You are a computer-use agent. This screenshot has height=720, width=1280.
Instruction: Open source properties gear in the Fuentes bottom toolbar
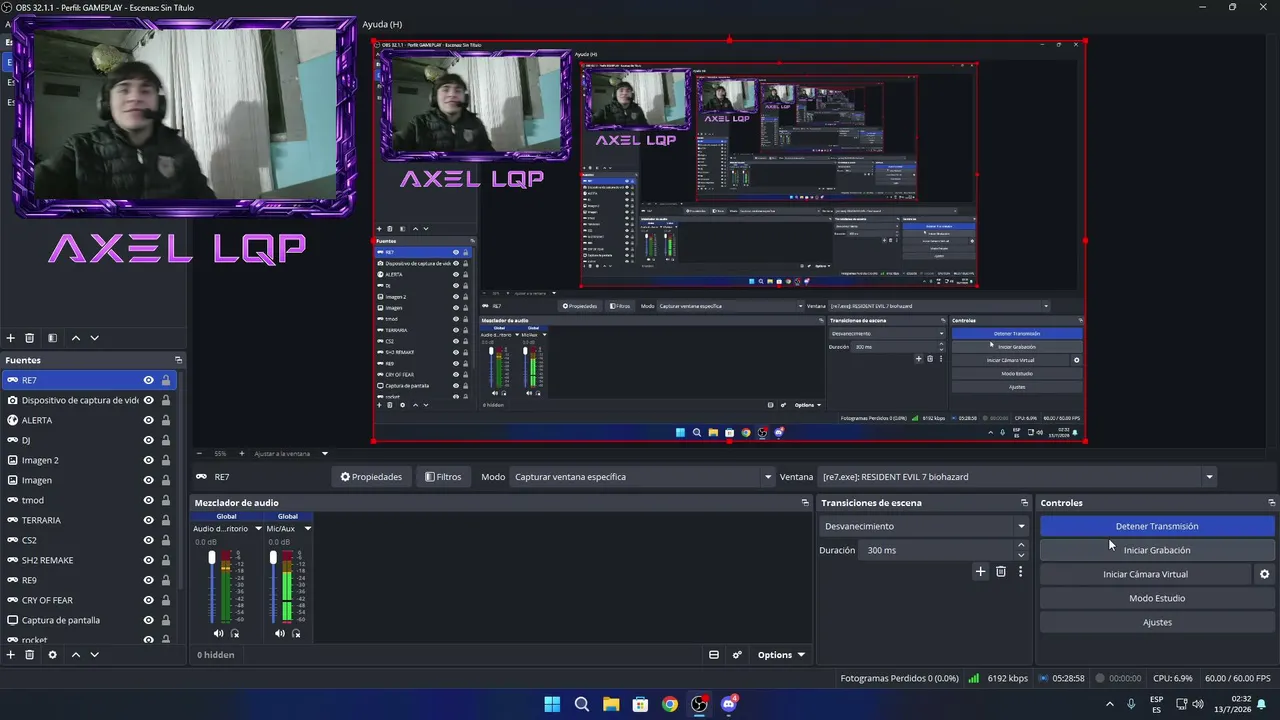[52, 655]
